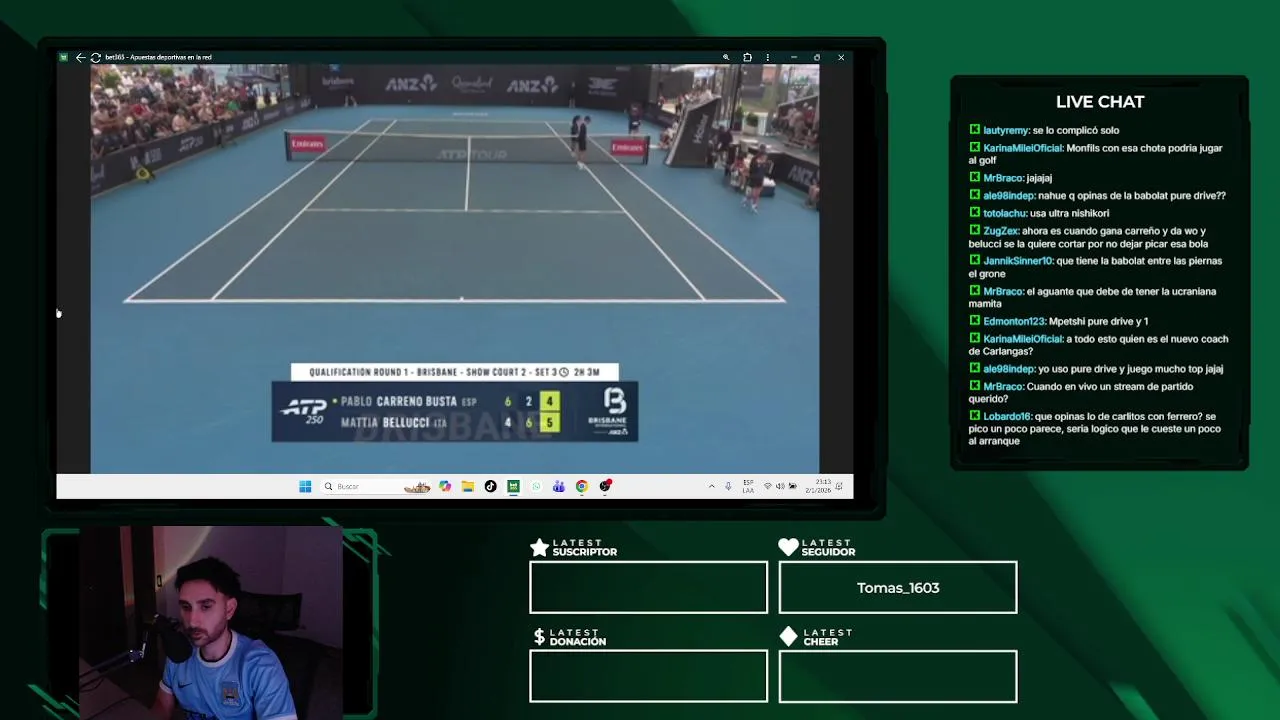Select lautyremy's chat message
This screenshot has height=720, width=1280.
(1044, 130)
